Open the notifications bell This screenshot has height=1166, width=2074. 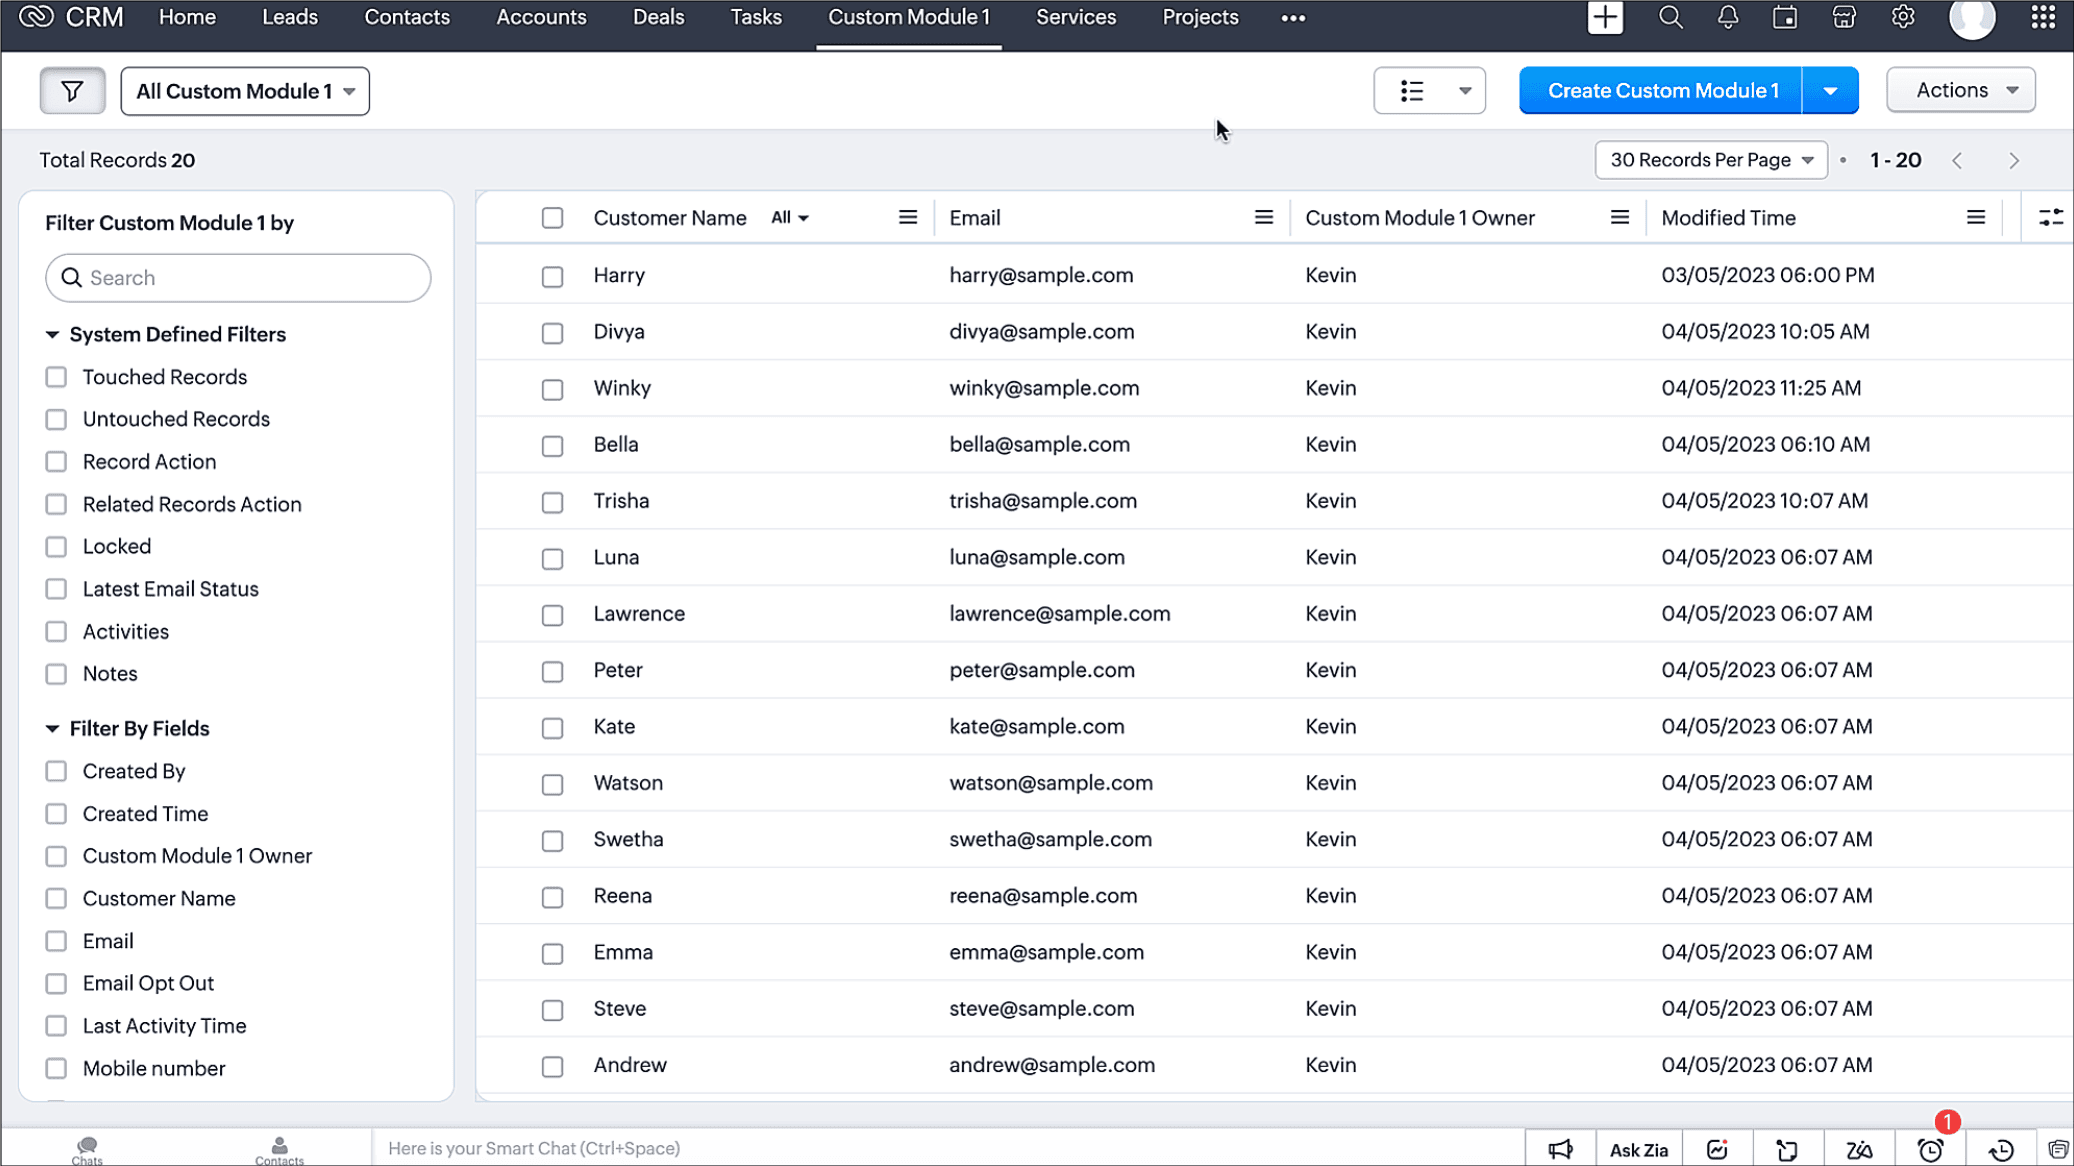(x=1727, y=17)
